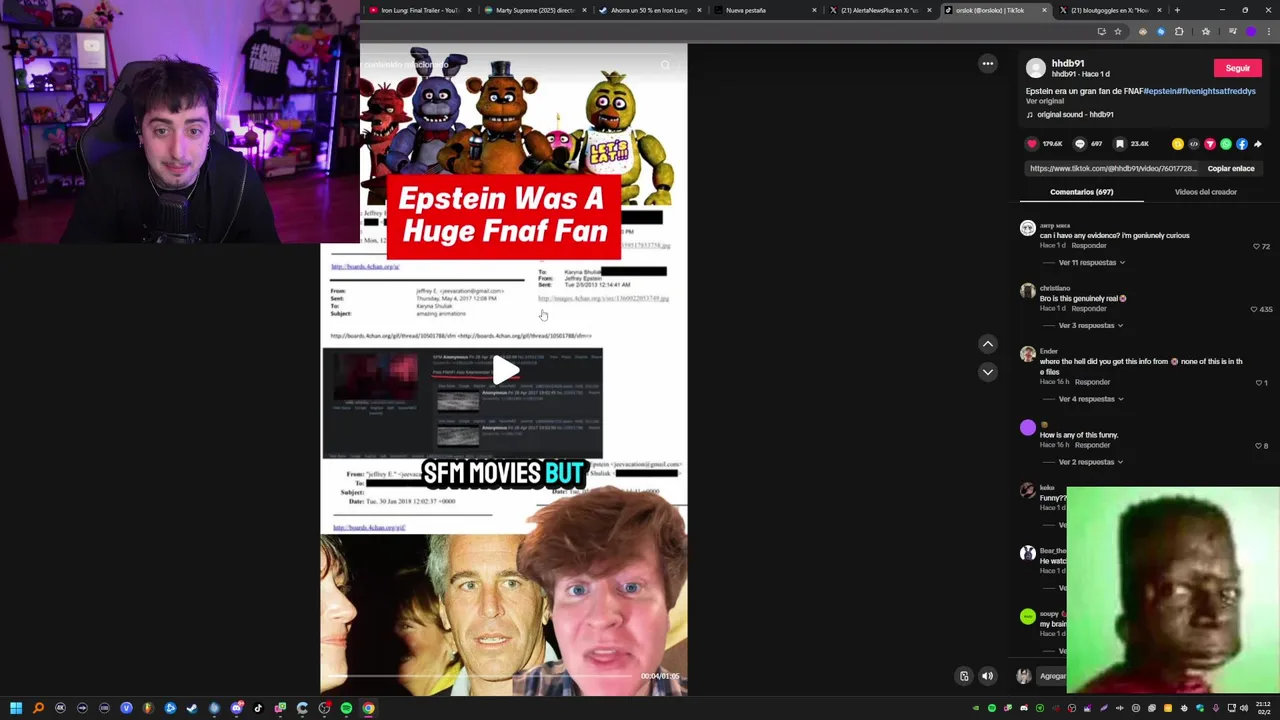The height and width of the screenshot is (720, 1280).
Task: Close the Nueva pestaña tab
Action: [x=814, y=10]
